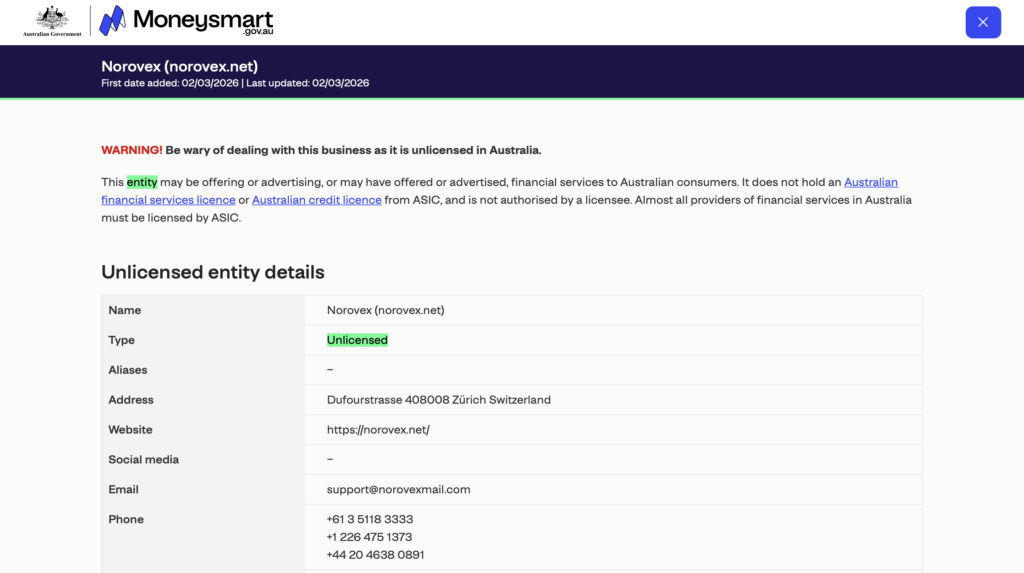Open Australian credit licence link

[x=317, y=200]
